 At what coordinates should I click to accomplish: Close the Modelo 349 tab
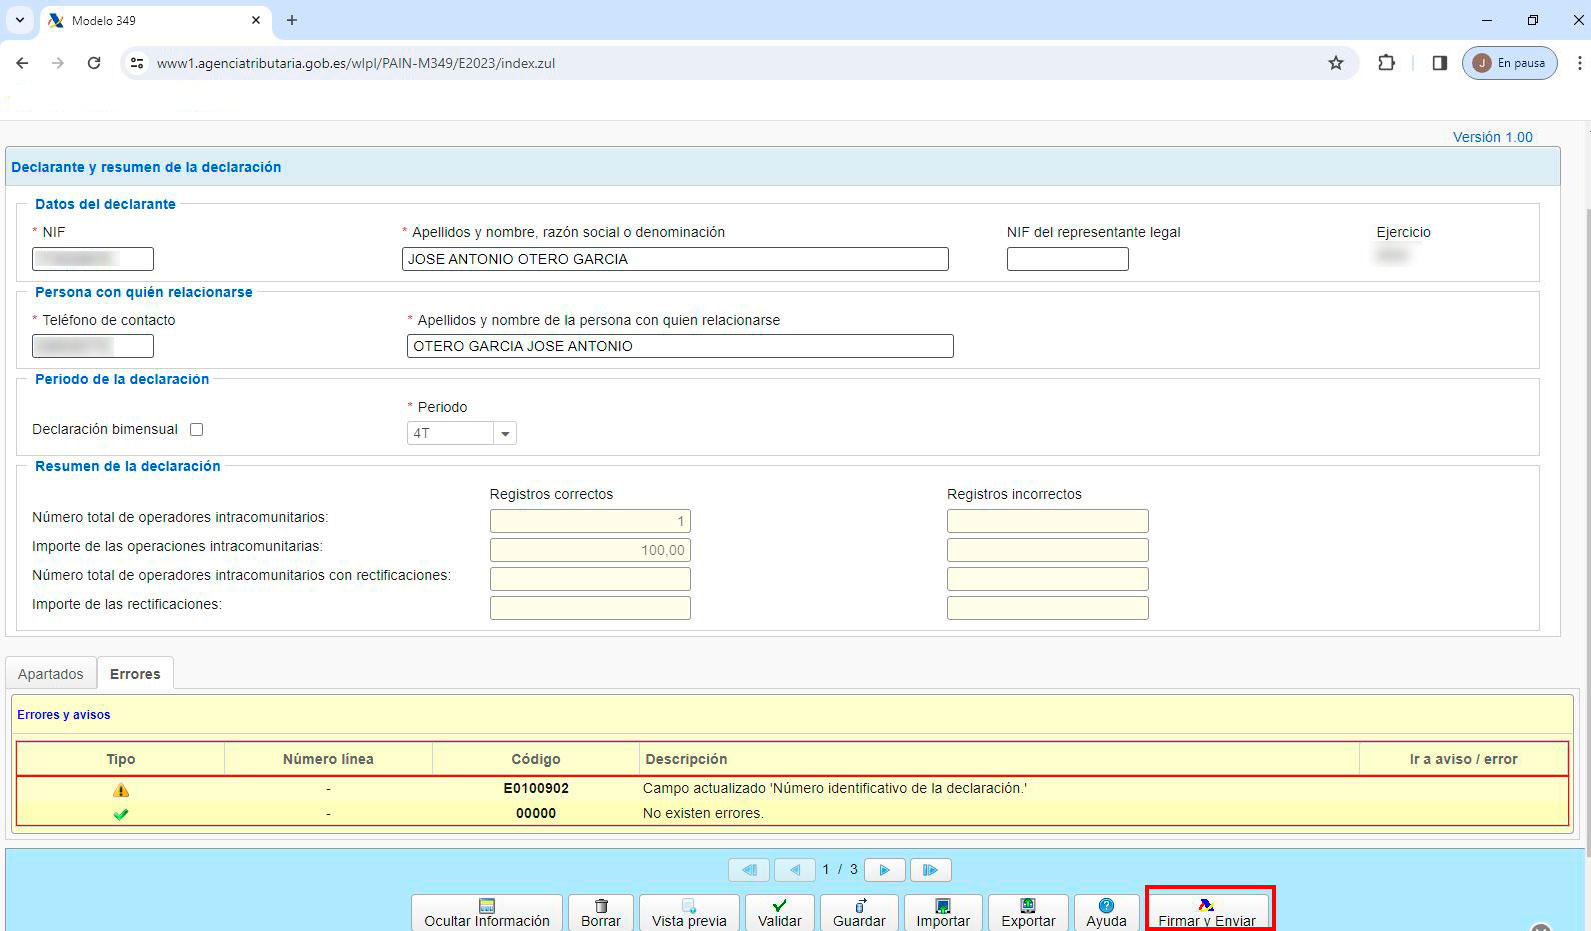(256, 20)
